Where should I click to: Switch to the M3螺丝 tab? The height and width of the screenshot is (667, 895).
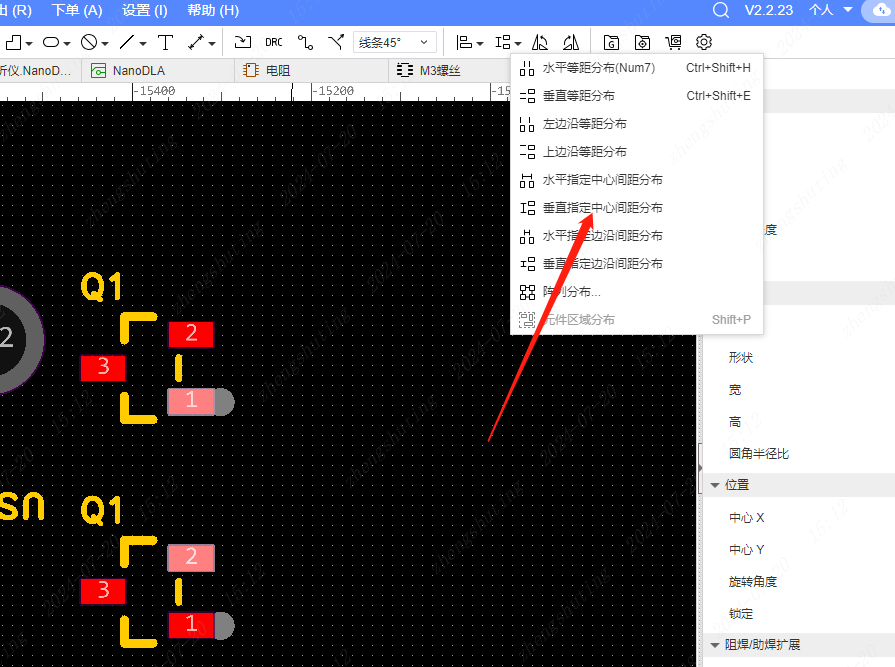point(449,71)
